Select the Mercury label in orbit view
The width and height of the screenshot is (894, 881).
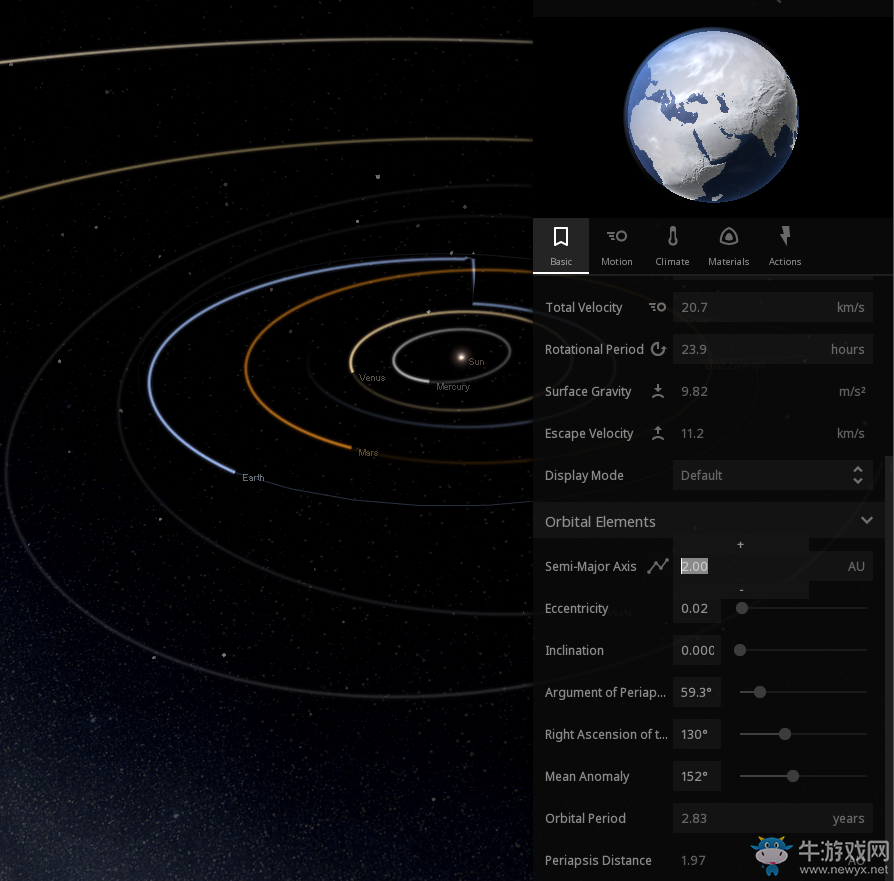(x=453, y=387)
